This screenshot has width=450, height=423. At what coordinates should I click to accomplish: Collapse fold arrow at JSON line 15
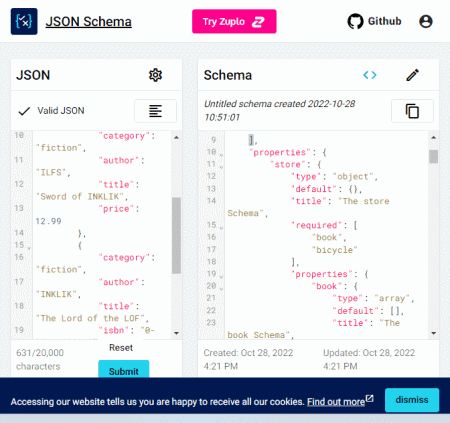point(29,248)
